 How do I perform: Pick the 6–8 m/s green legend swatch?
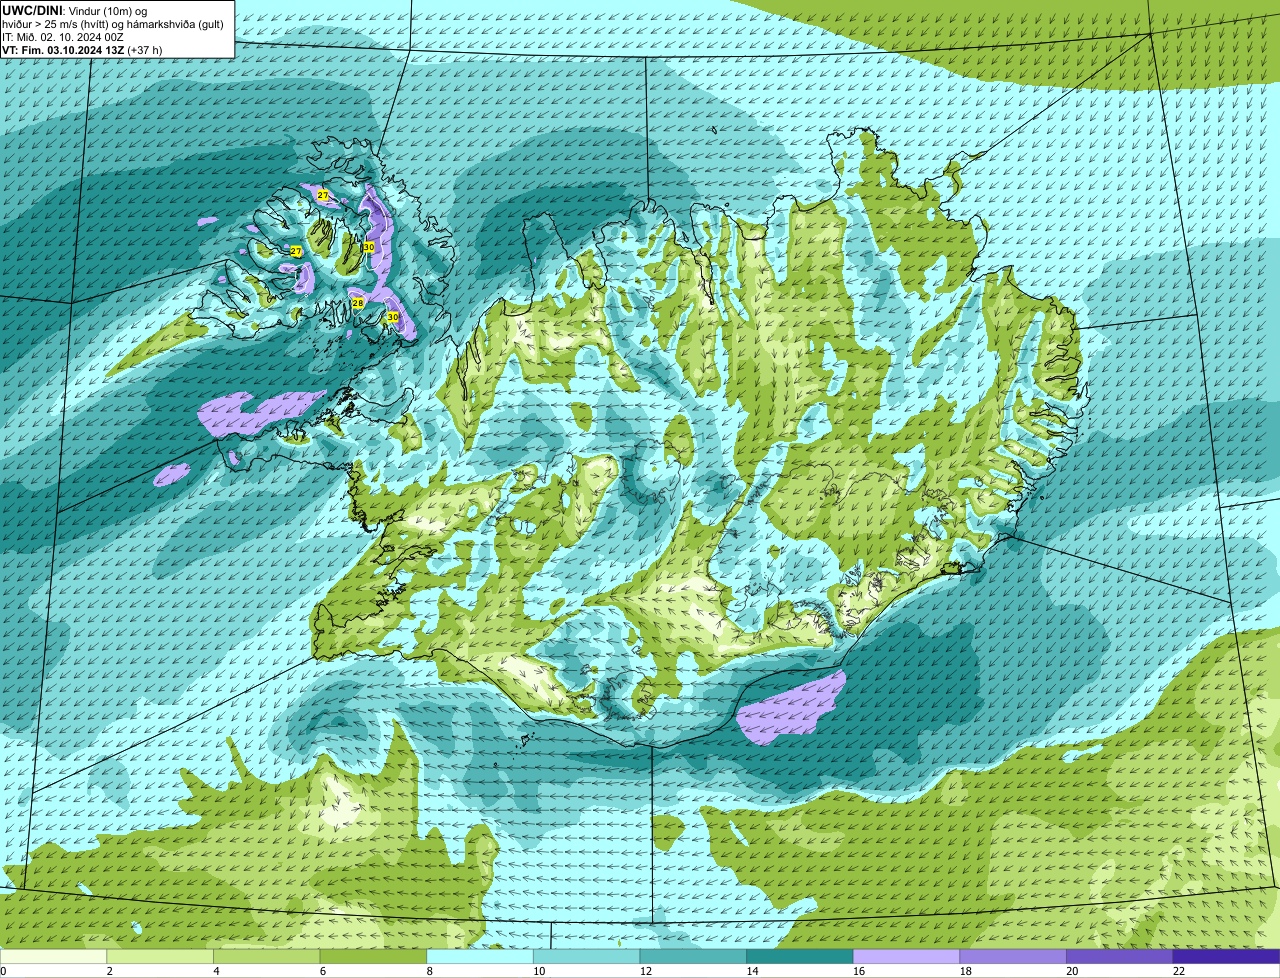pos(373,957)
